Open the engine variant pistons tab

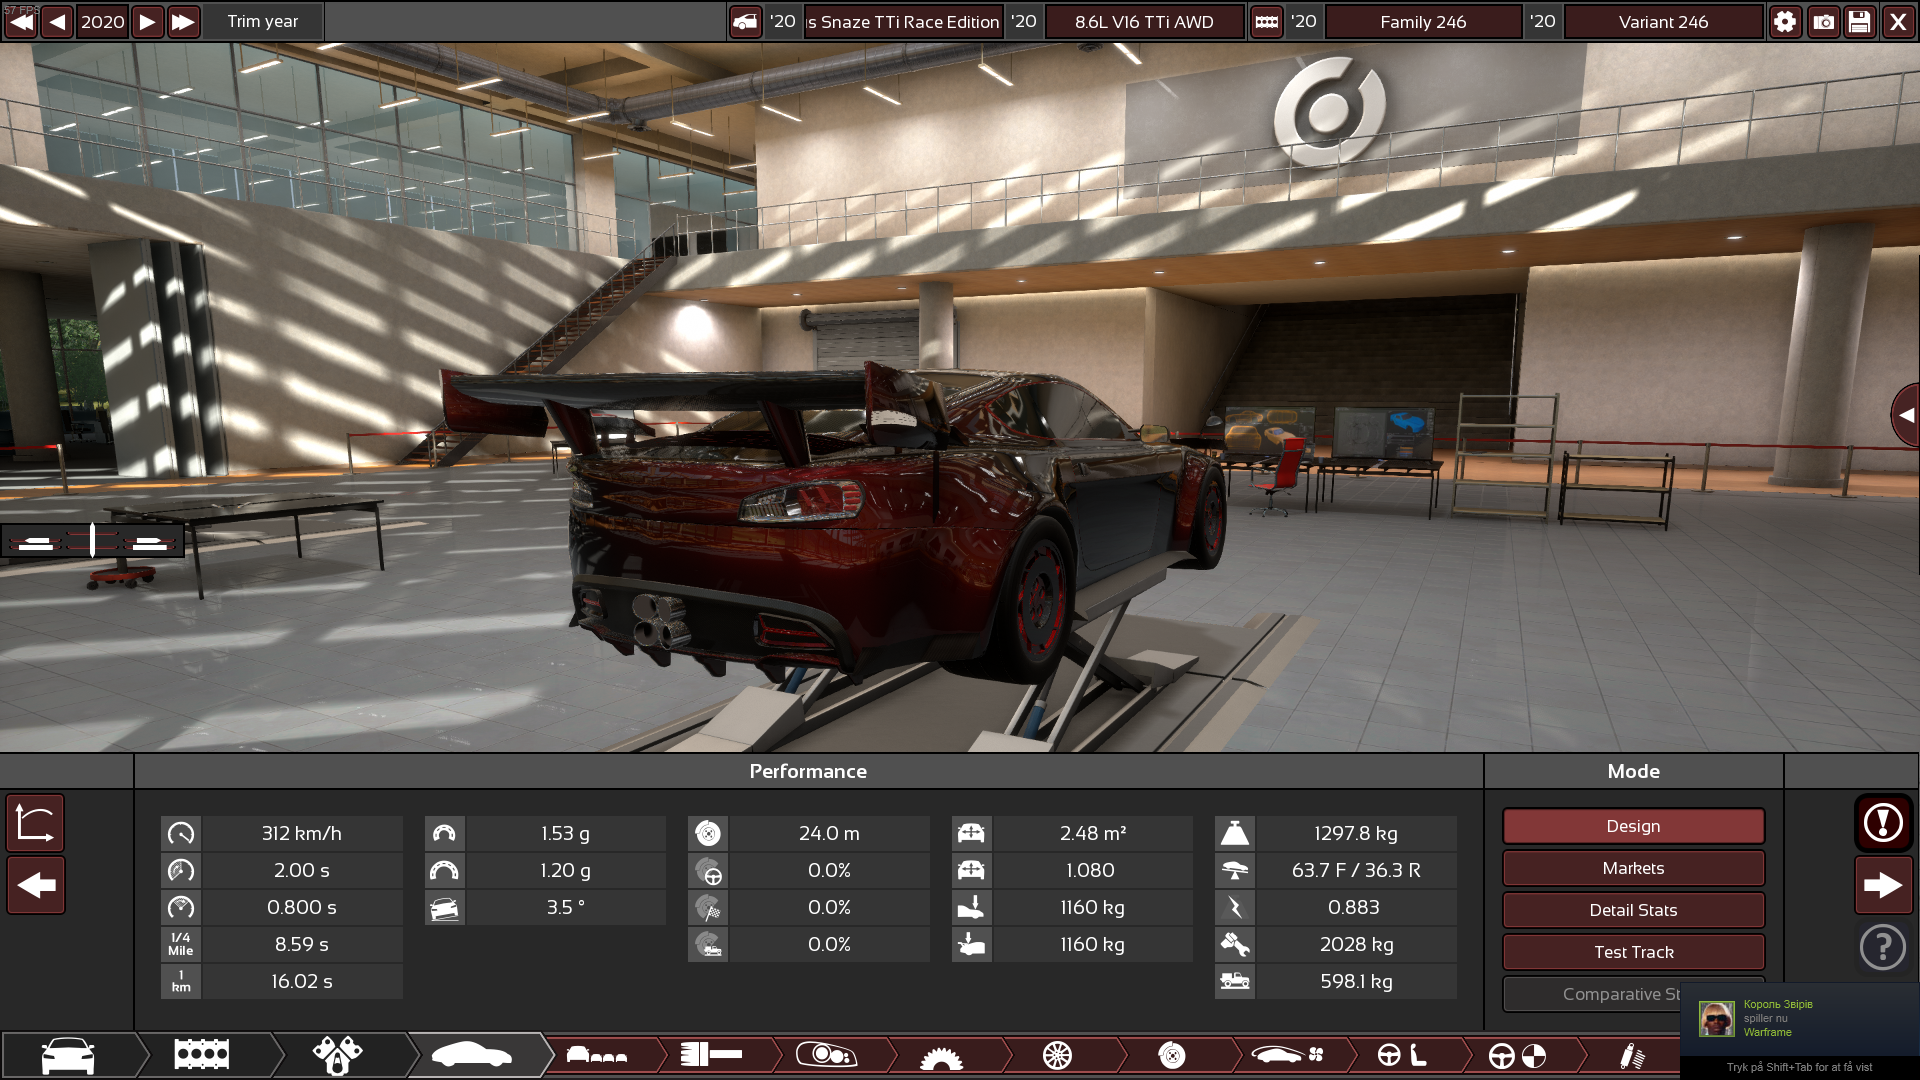coord(337,1055)
